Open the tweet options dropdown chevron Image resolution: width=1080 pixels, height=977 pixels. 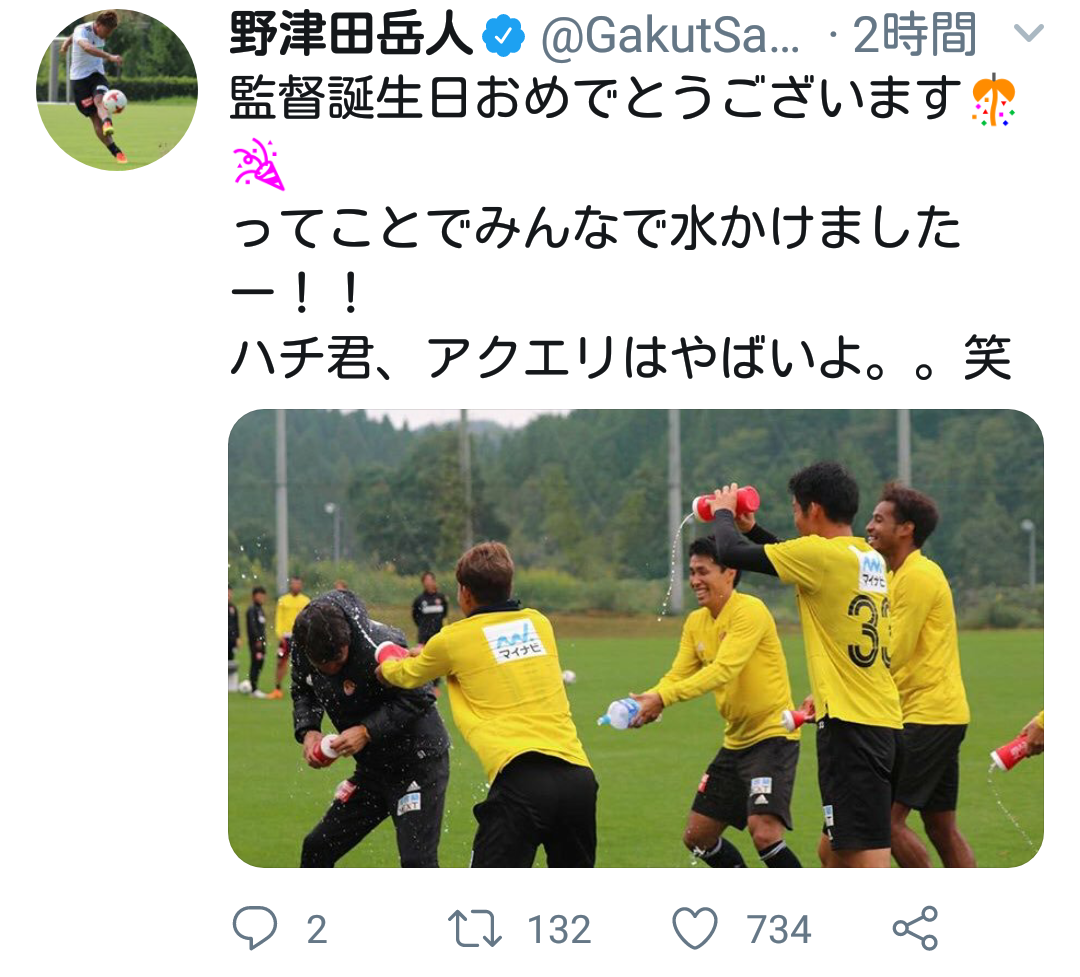pos(1028,32)
